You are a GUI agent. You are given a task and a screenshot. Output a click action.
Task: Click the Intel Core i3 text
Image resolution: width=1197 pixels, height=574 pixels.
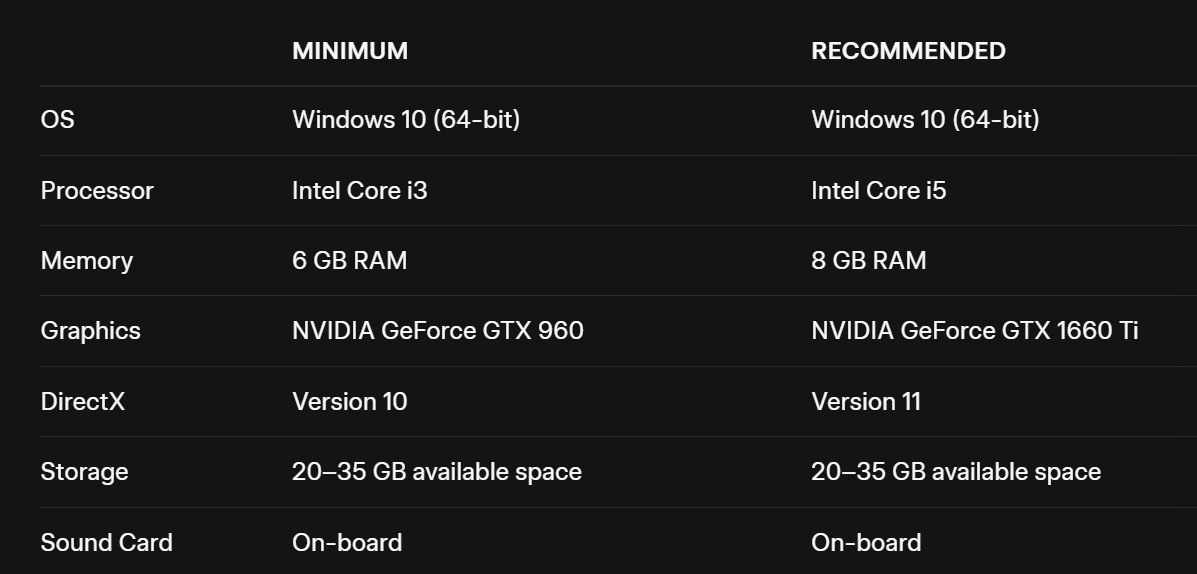click(x=360, y=191)
